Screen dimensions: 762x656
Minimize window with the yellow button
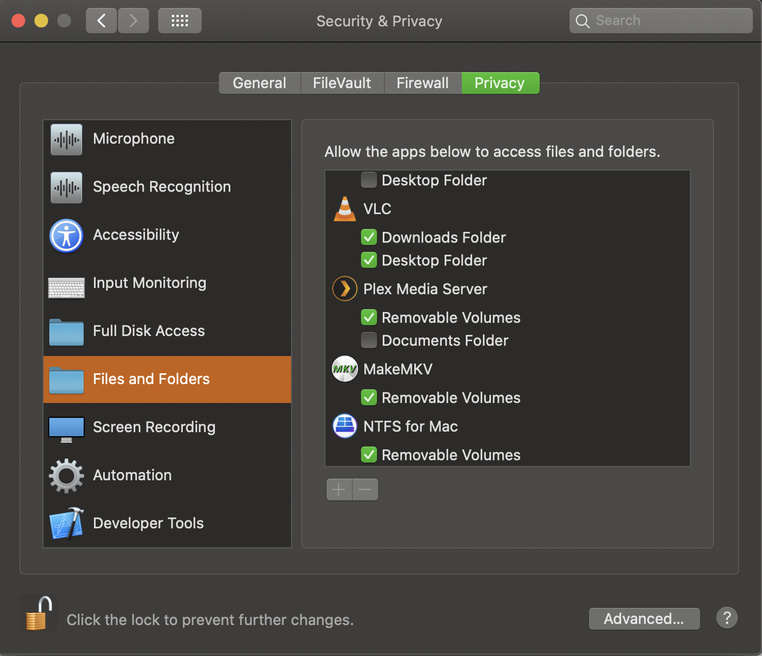[41, 21]
